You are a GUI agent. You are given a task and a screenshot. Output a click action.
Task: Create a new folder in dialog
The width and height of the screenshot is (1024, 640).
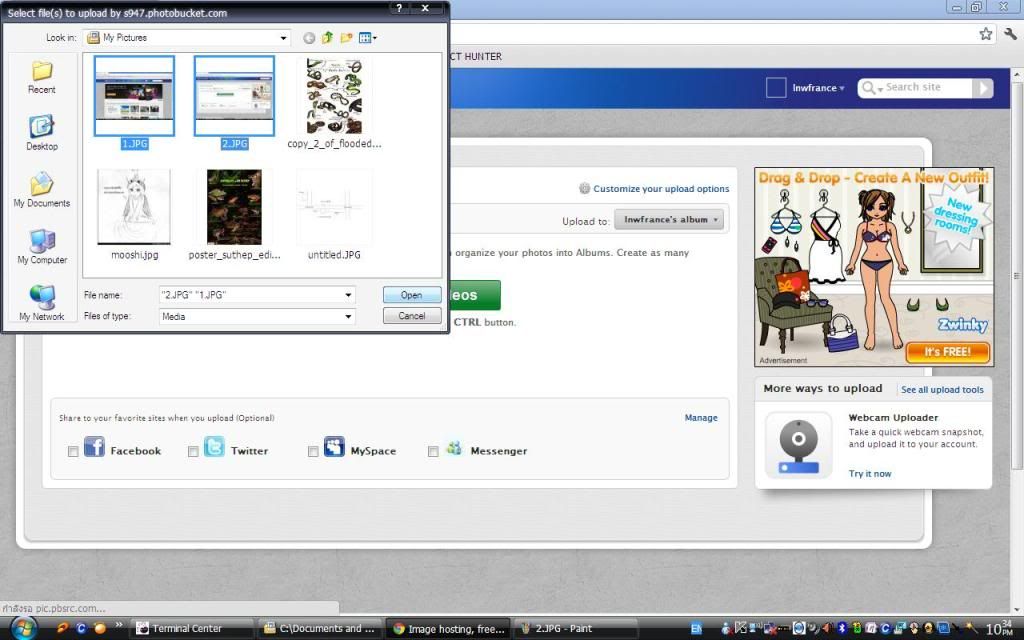(346, 38)
